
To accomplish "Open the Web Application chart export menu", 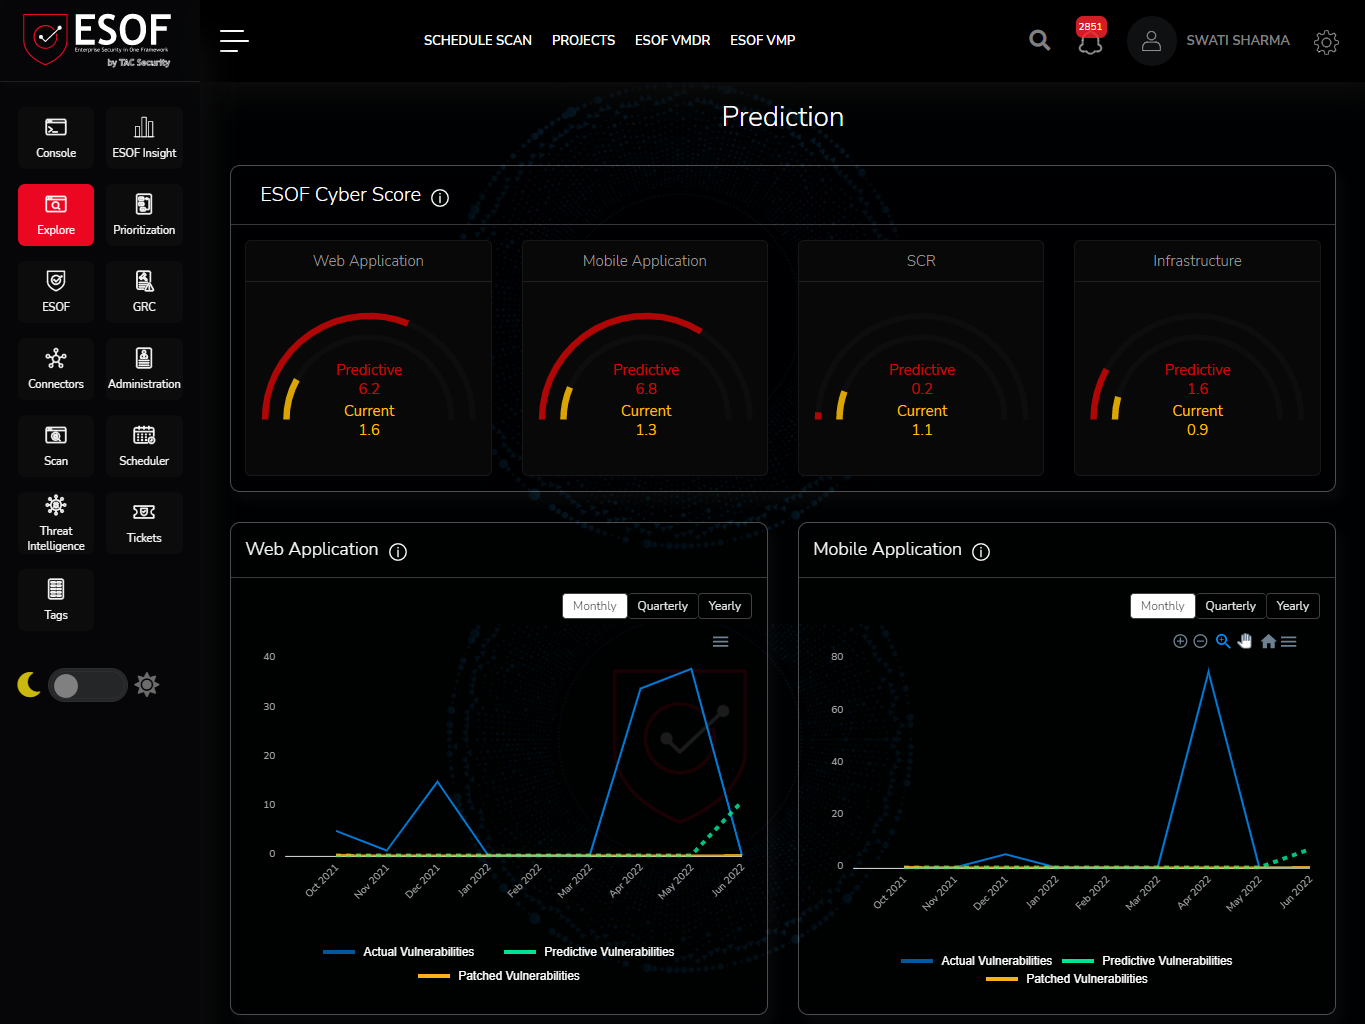I will (720, 641).
